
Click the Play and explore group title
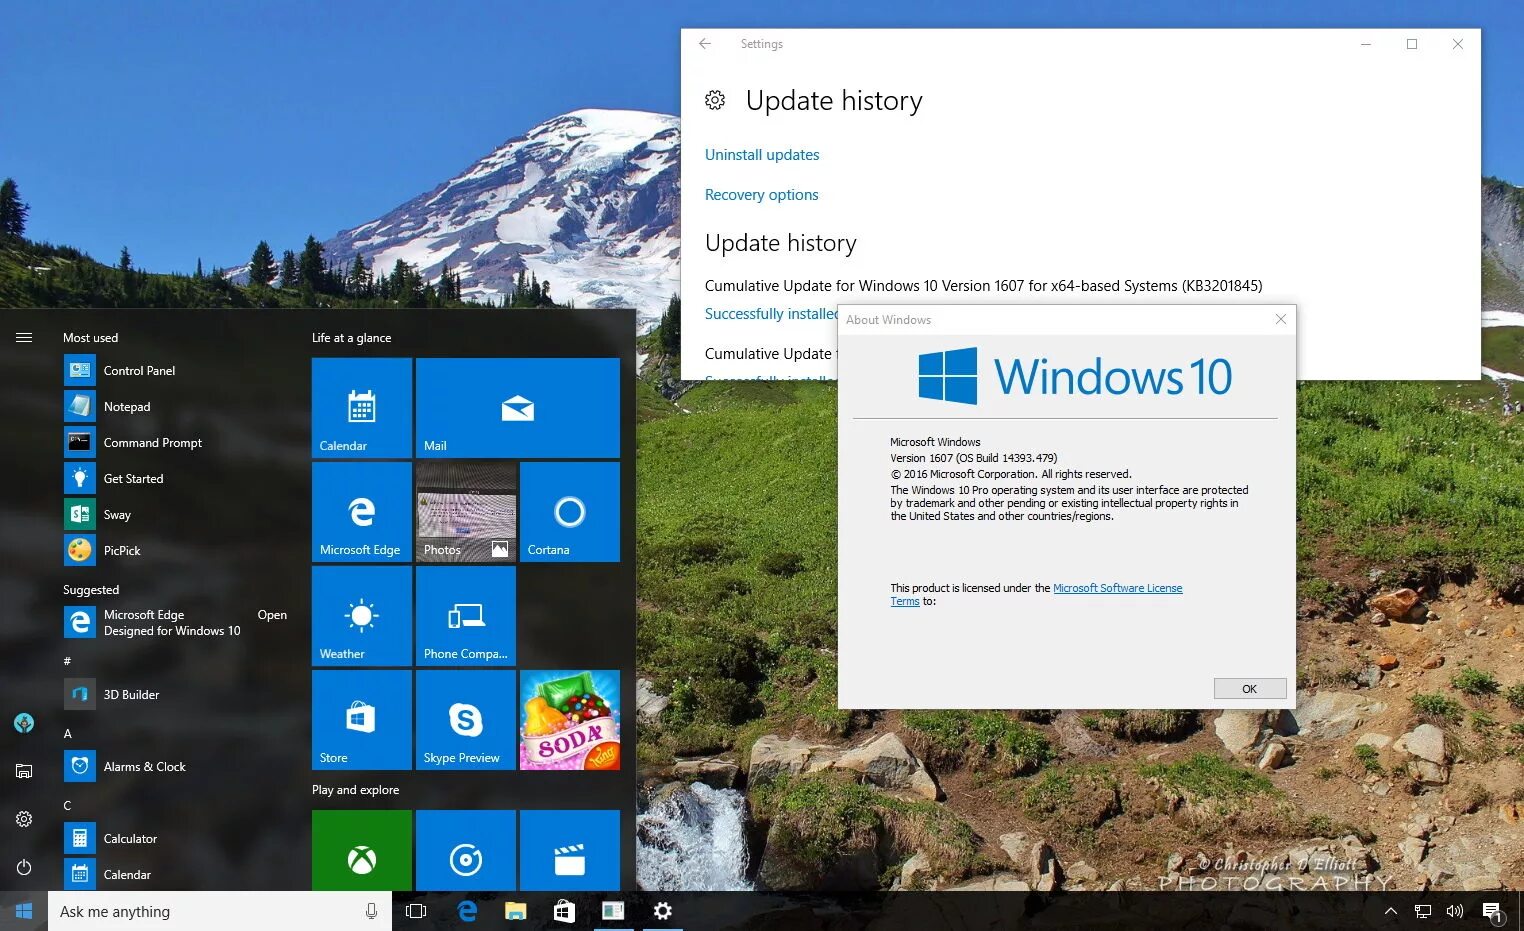(355, 790)
